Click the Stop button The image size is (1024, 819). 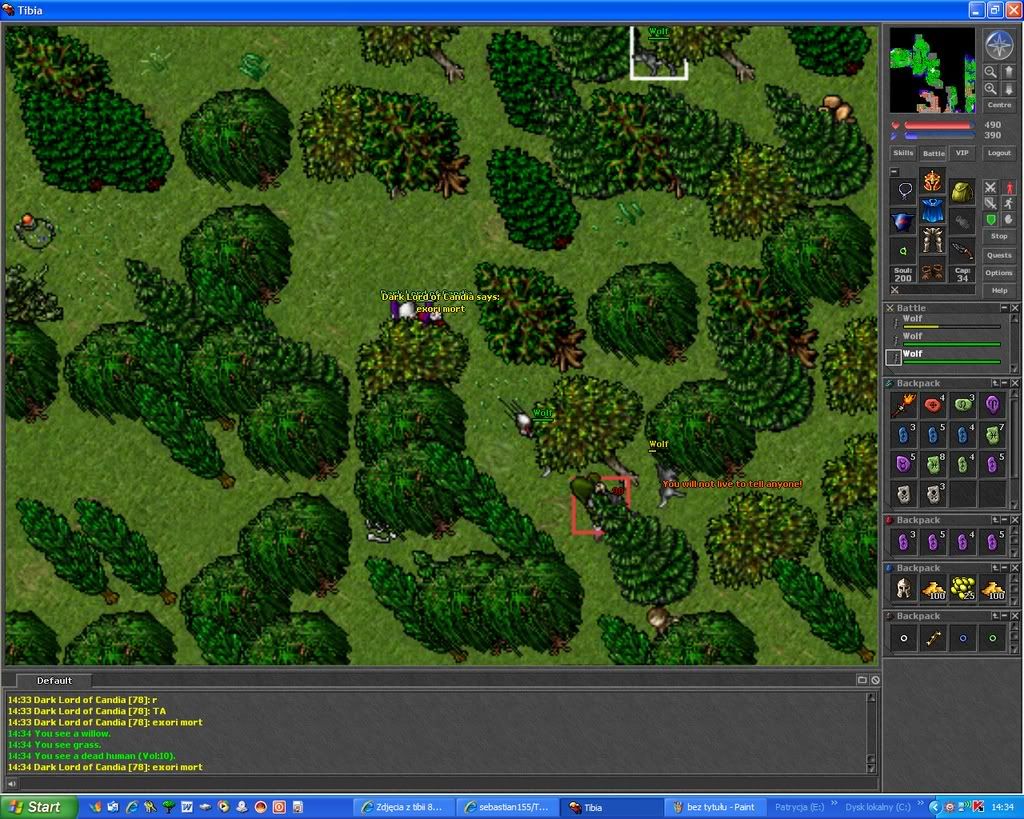pyautogui.click(x=999, y=236)
